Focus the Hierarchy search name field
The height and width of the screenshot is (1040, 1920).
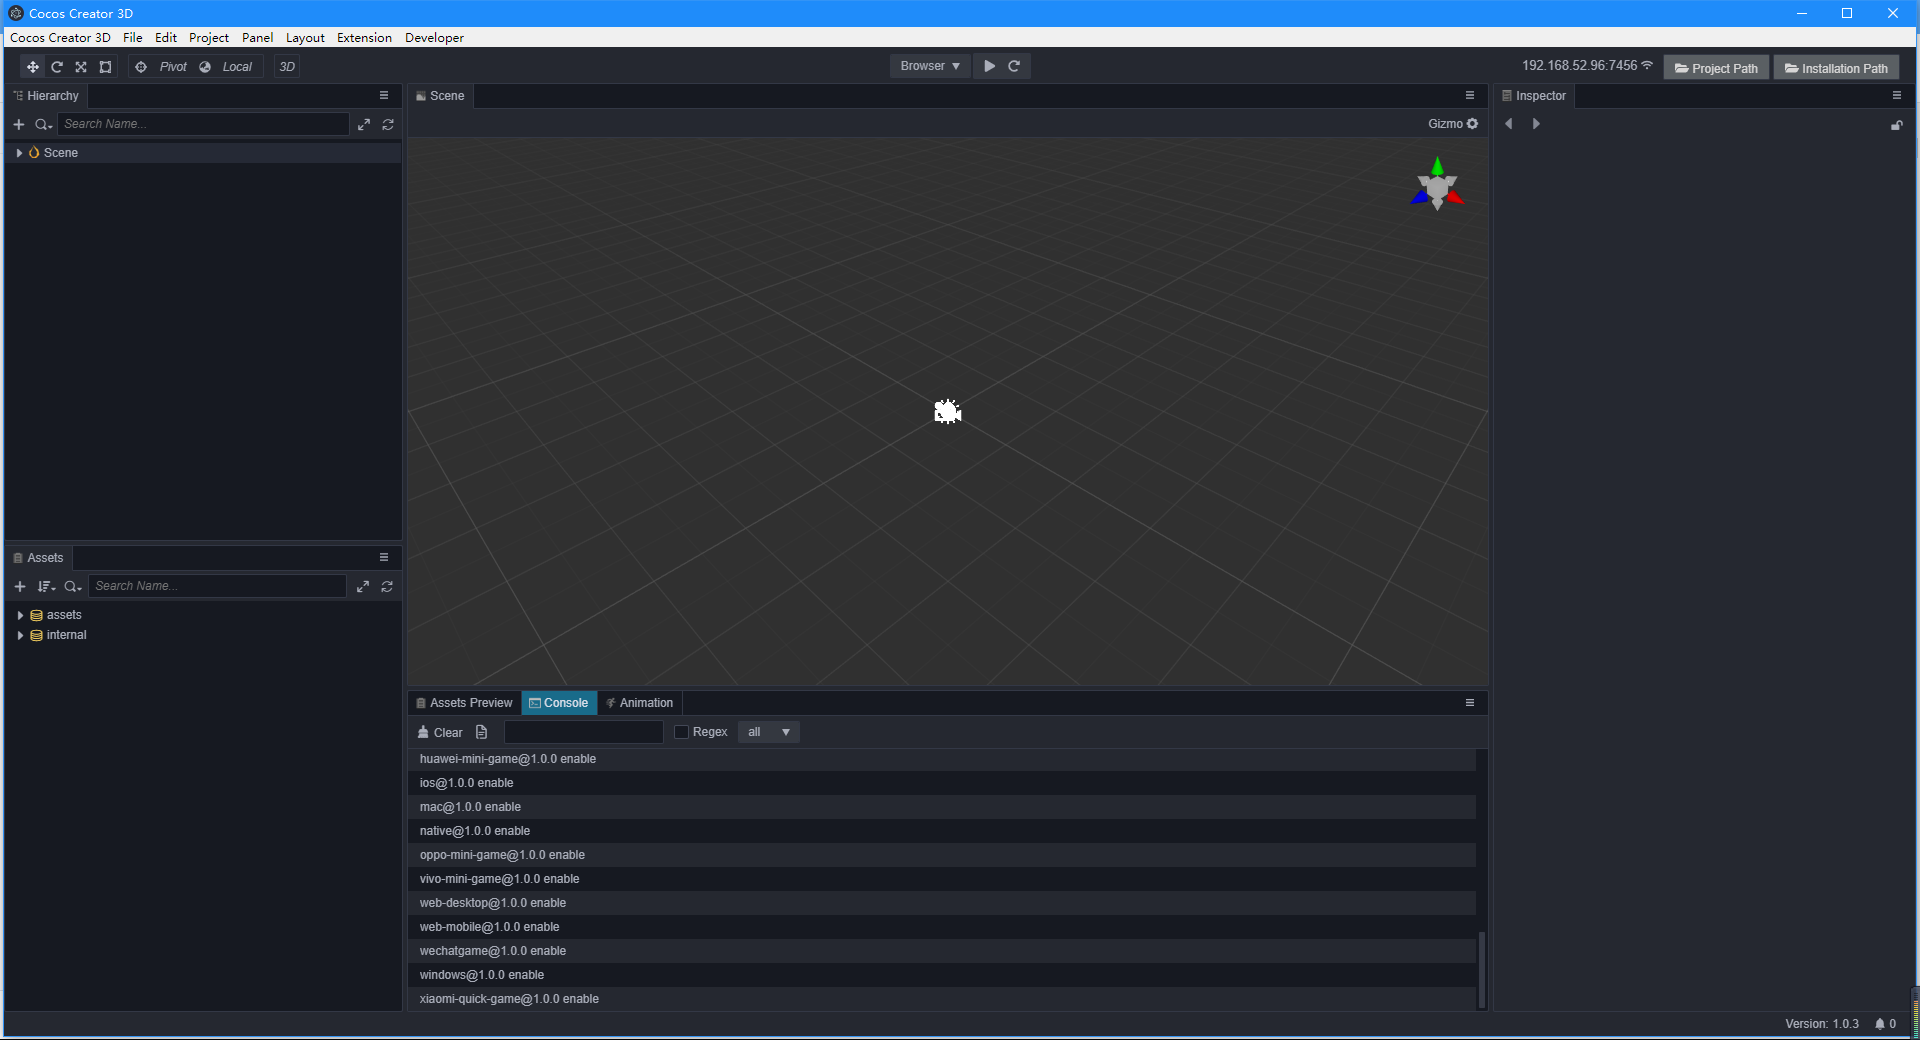coord(203,124)
